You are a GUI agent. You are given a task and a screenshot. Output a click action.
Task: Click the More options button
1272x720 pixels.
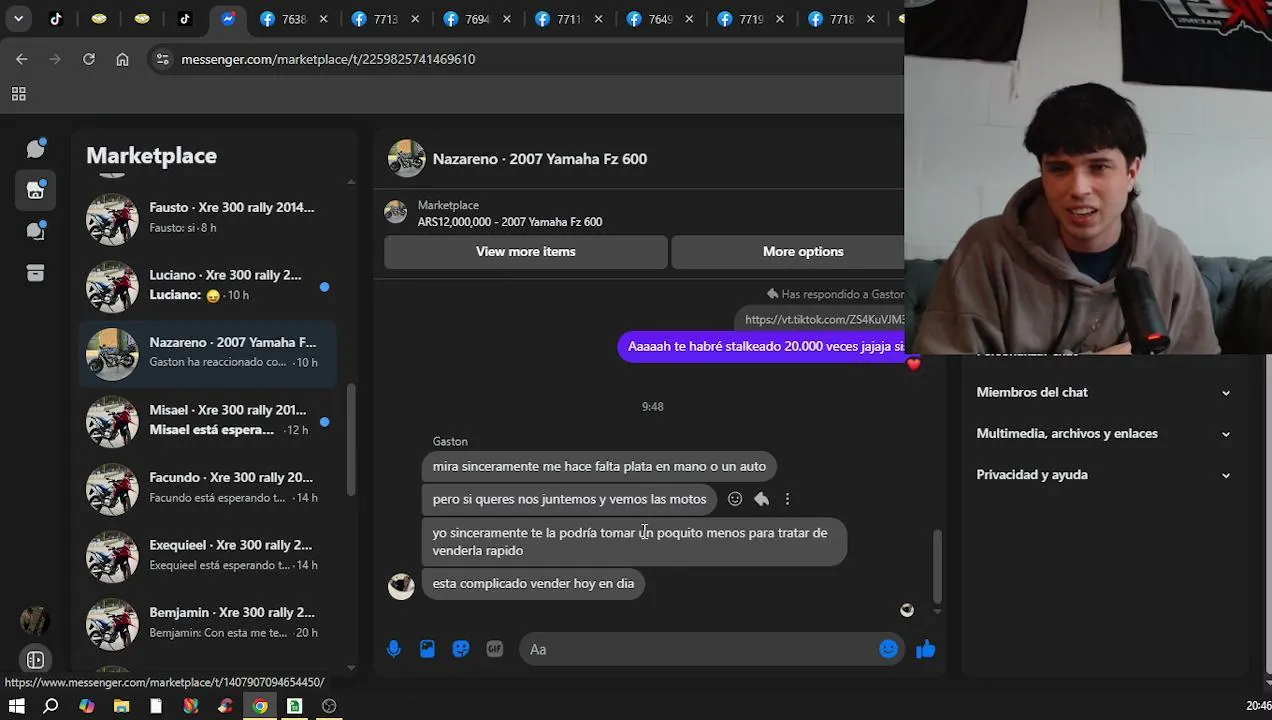tap(788, 252)
